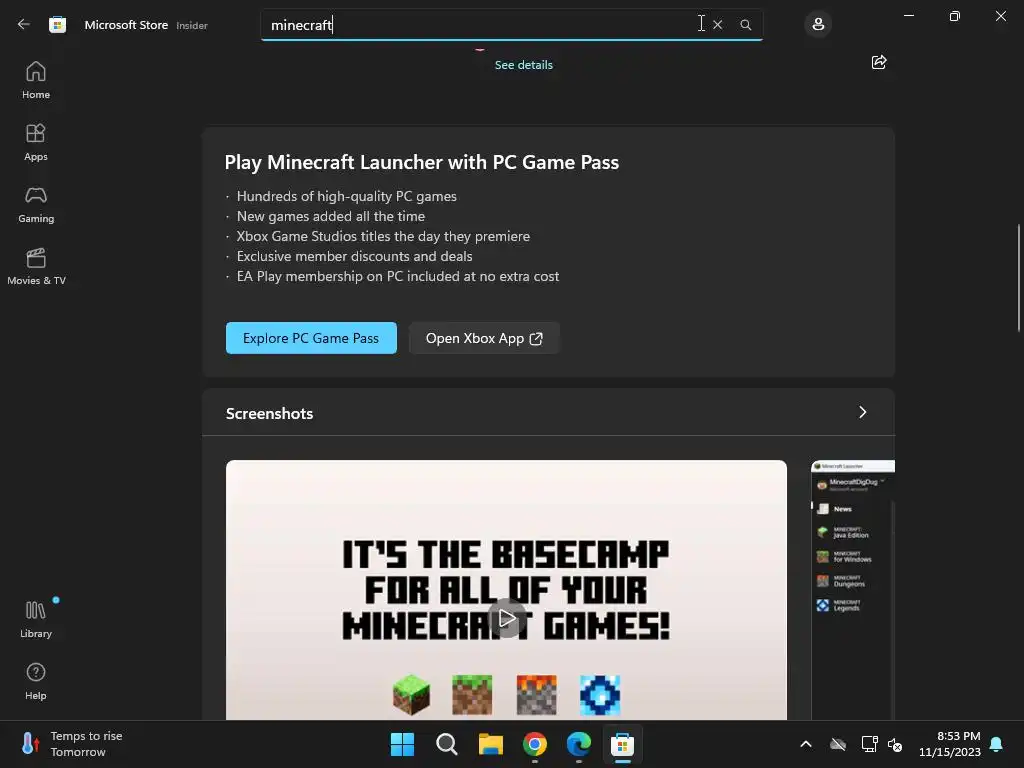Viewport: 1024px width, 768px height.
Task: Click the network display tray icon
Action: click(x=869, y=744)
